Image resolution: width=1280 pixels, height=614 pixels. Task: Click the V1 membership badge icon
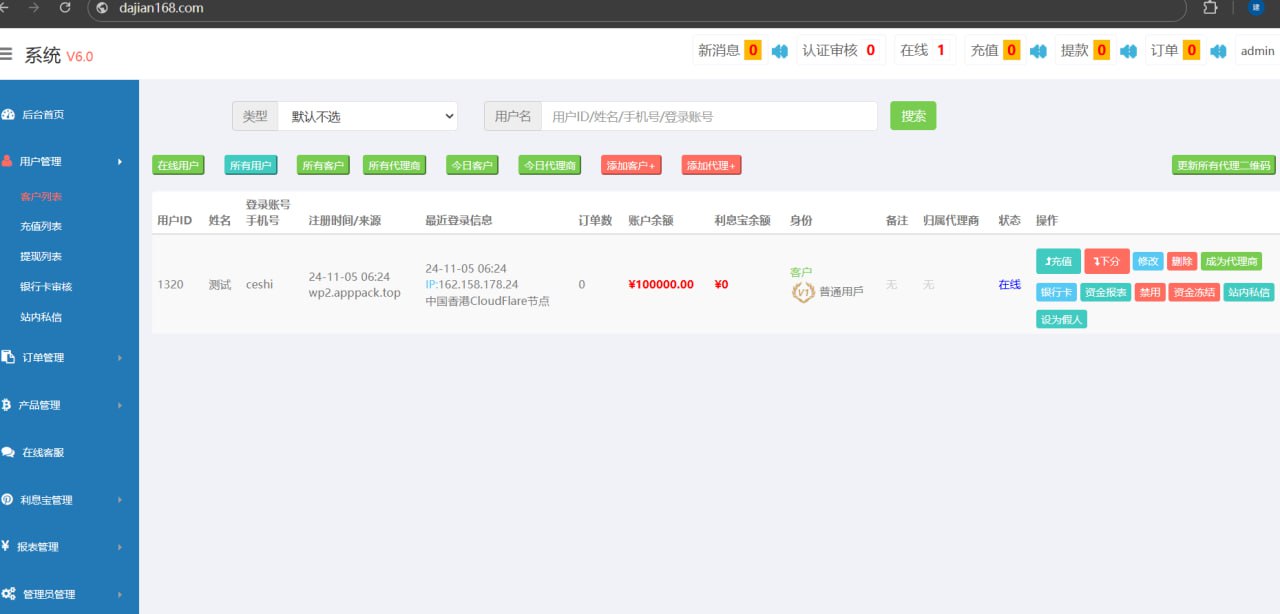pyautogui.click(x=803, y=292)
